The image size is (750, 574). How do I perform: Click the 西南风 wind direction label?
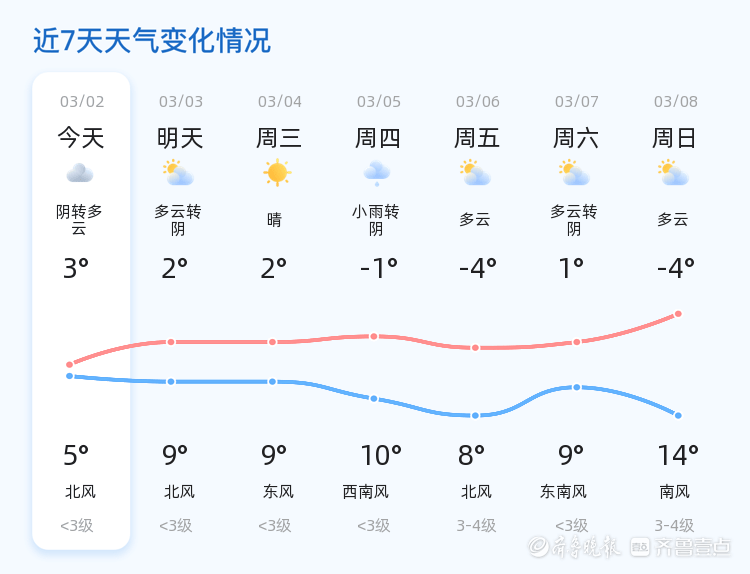366,491
